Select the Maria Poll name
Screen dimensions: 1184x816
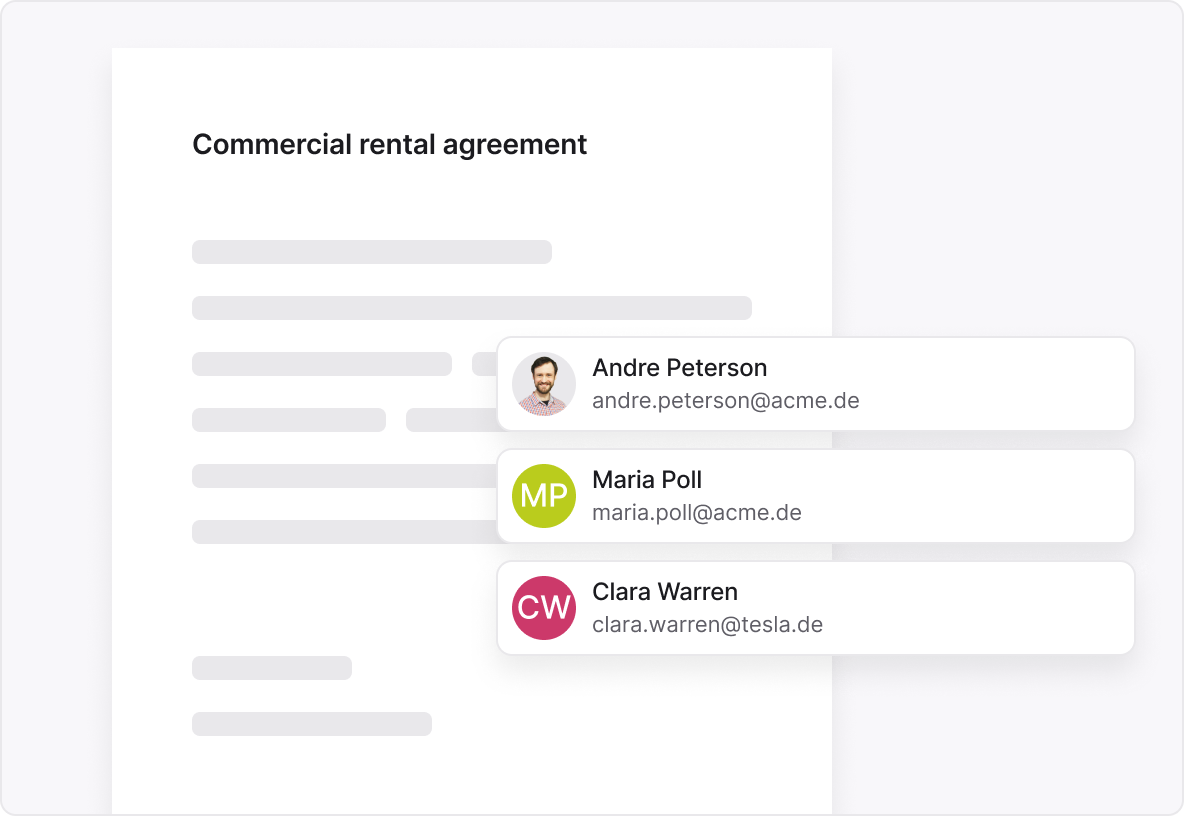point(647,480)
